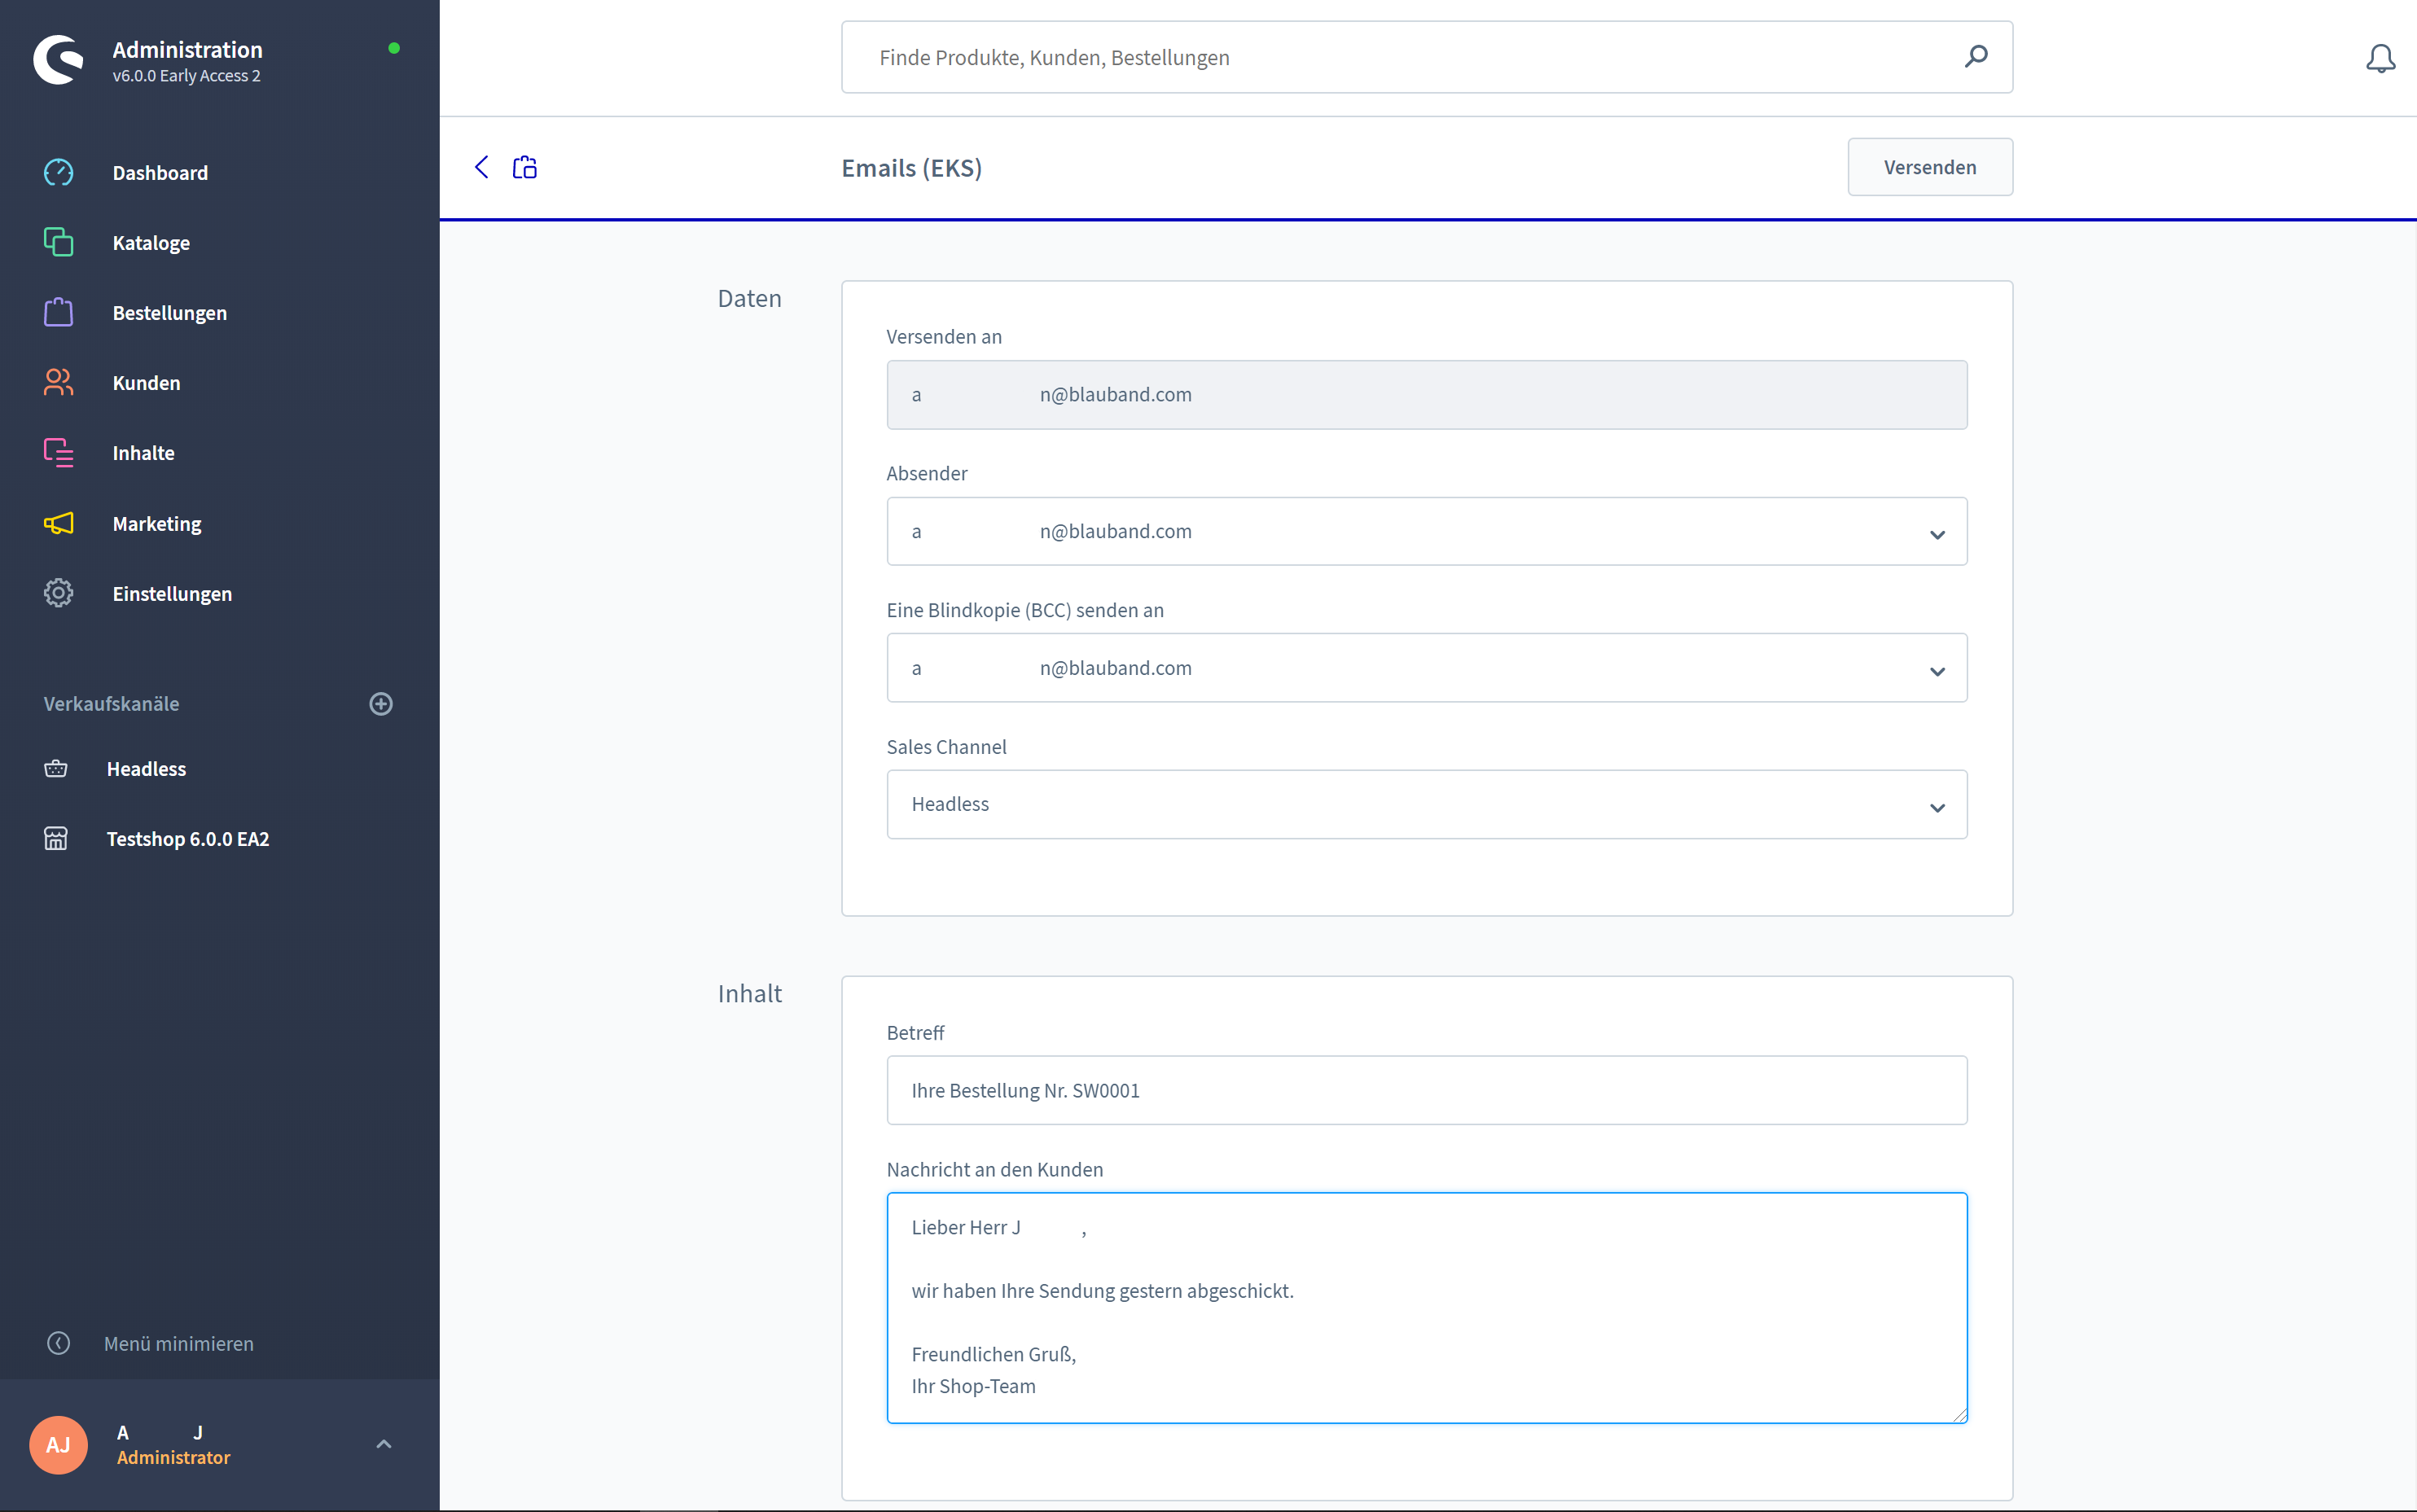Image resolution: width=2417 pixels, height=1512 pixels.
Task: Click the Emails (EKS) page title
Action: (911, 168)
